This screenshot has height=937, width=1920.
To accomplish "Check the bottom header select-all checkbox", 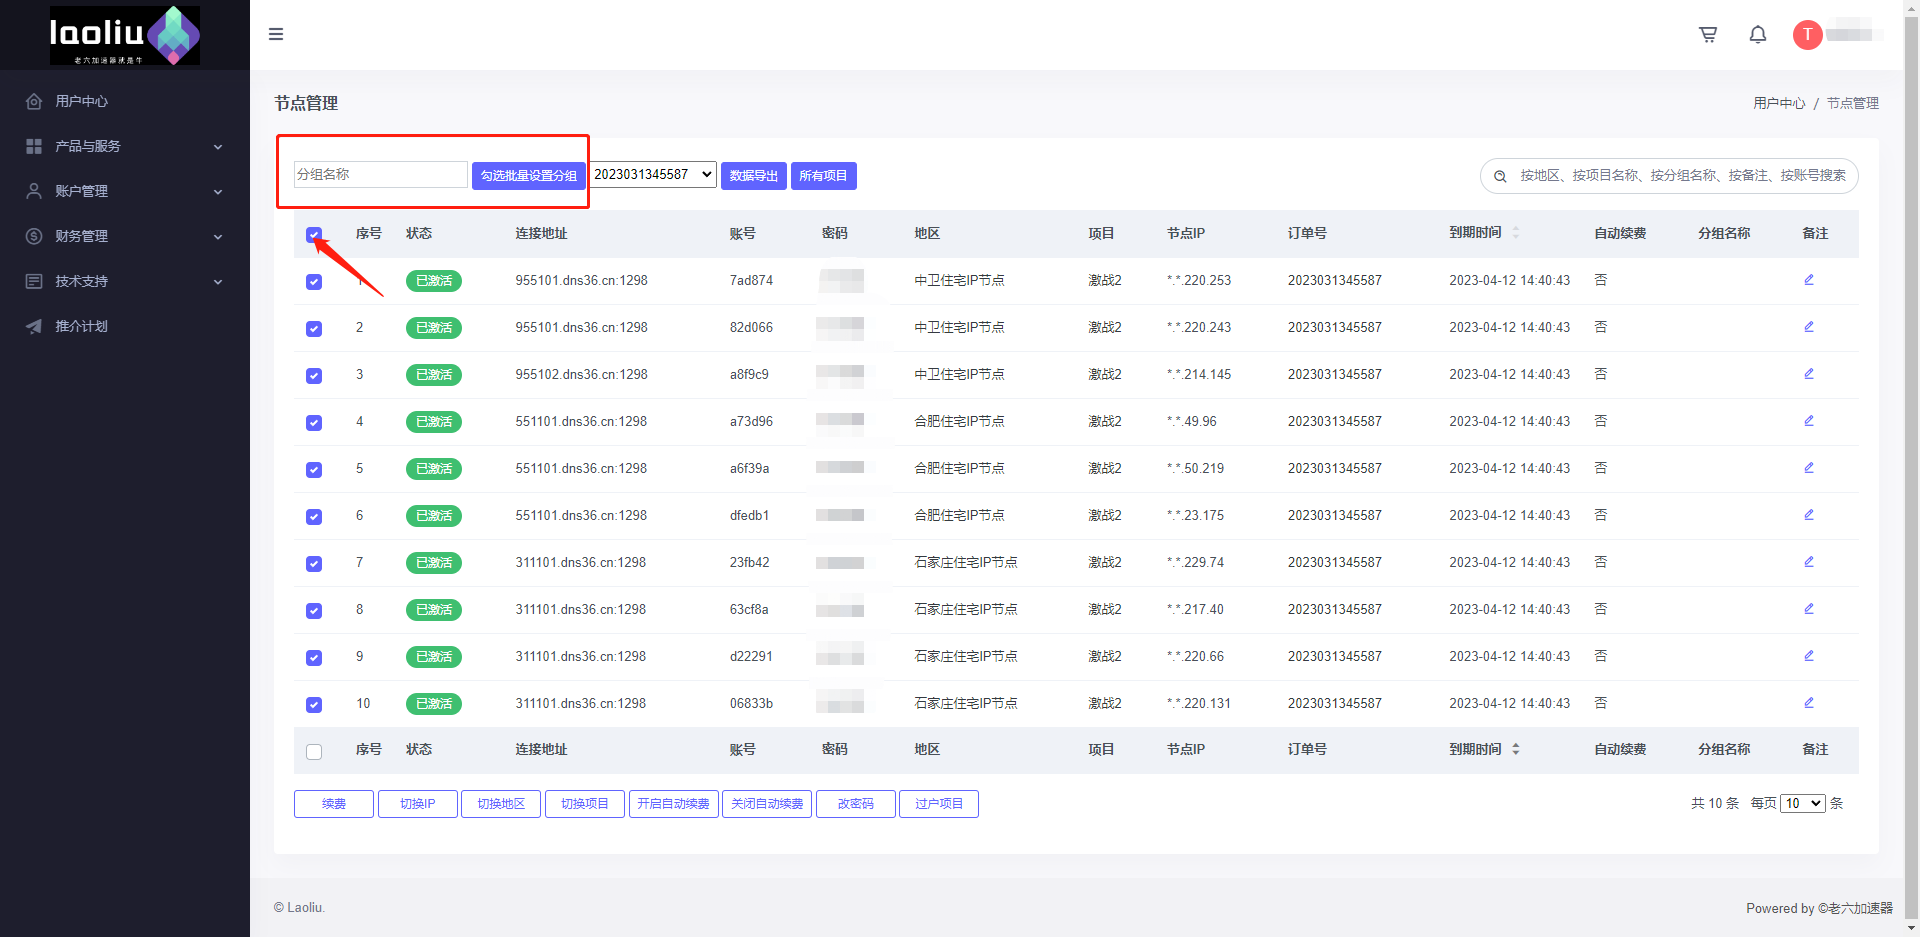I will 314,752.
